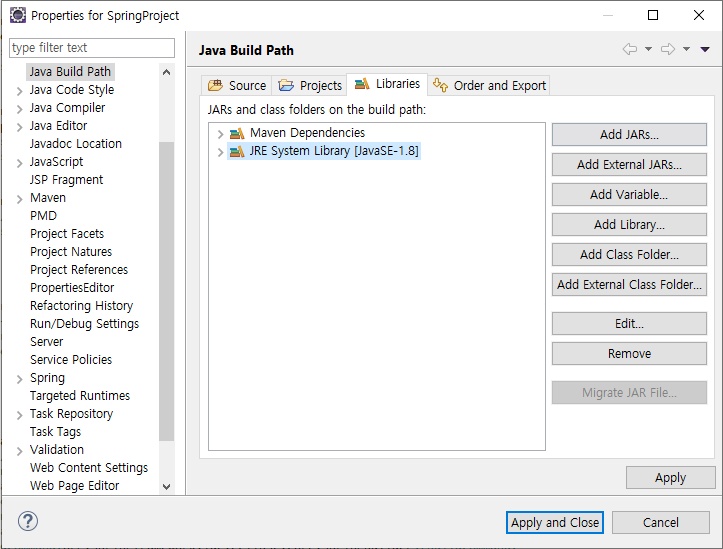
Task: Click Add External Class Folder... button
Action: 629,284
